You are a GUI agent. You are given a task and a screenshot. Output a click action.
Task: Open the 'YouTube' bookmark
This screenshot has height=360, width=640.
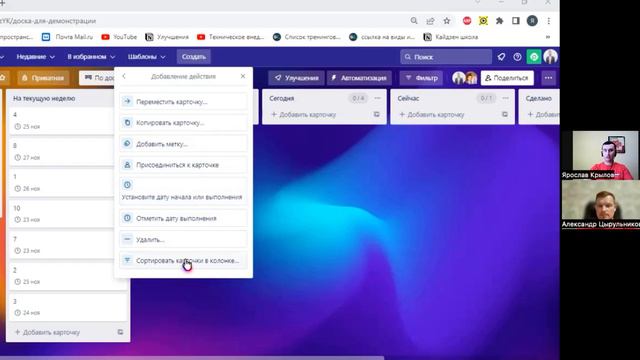tap(119, 37)
